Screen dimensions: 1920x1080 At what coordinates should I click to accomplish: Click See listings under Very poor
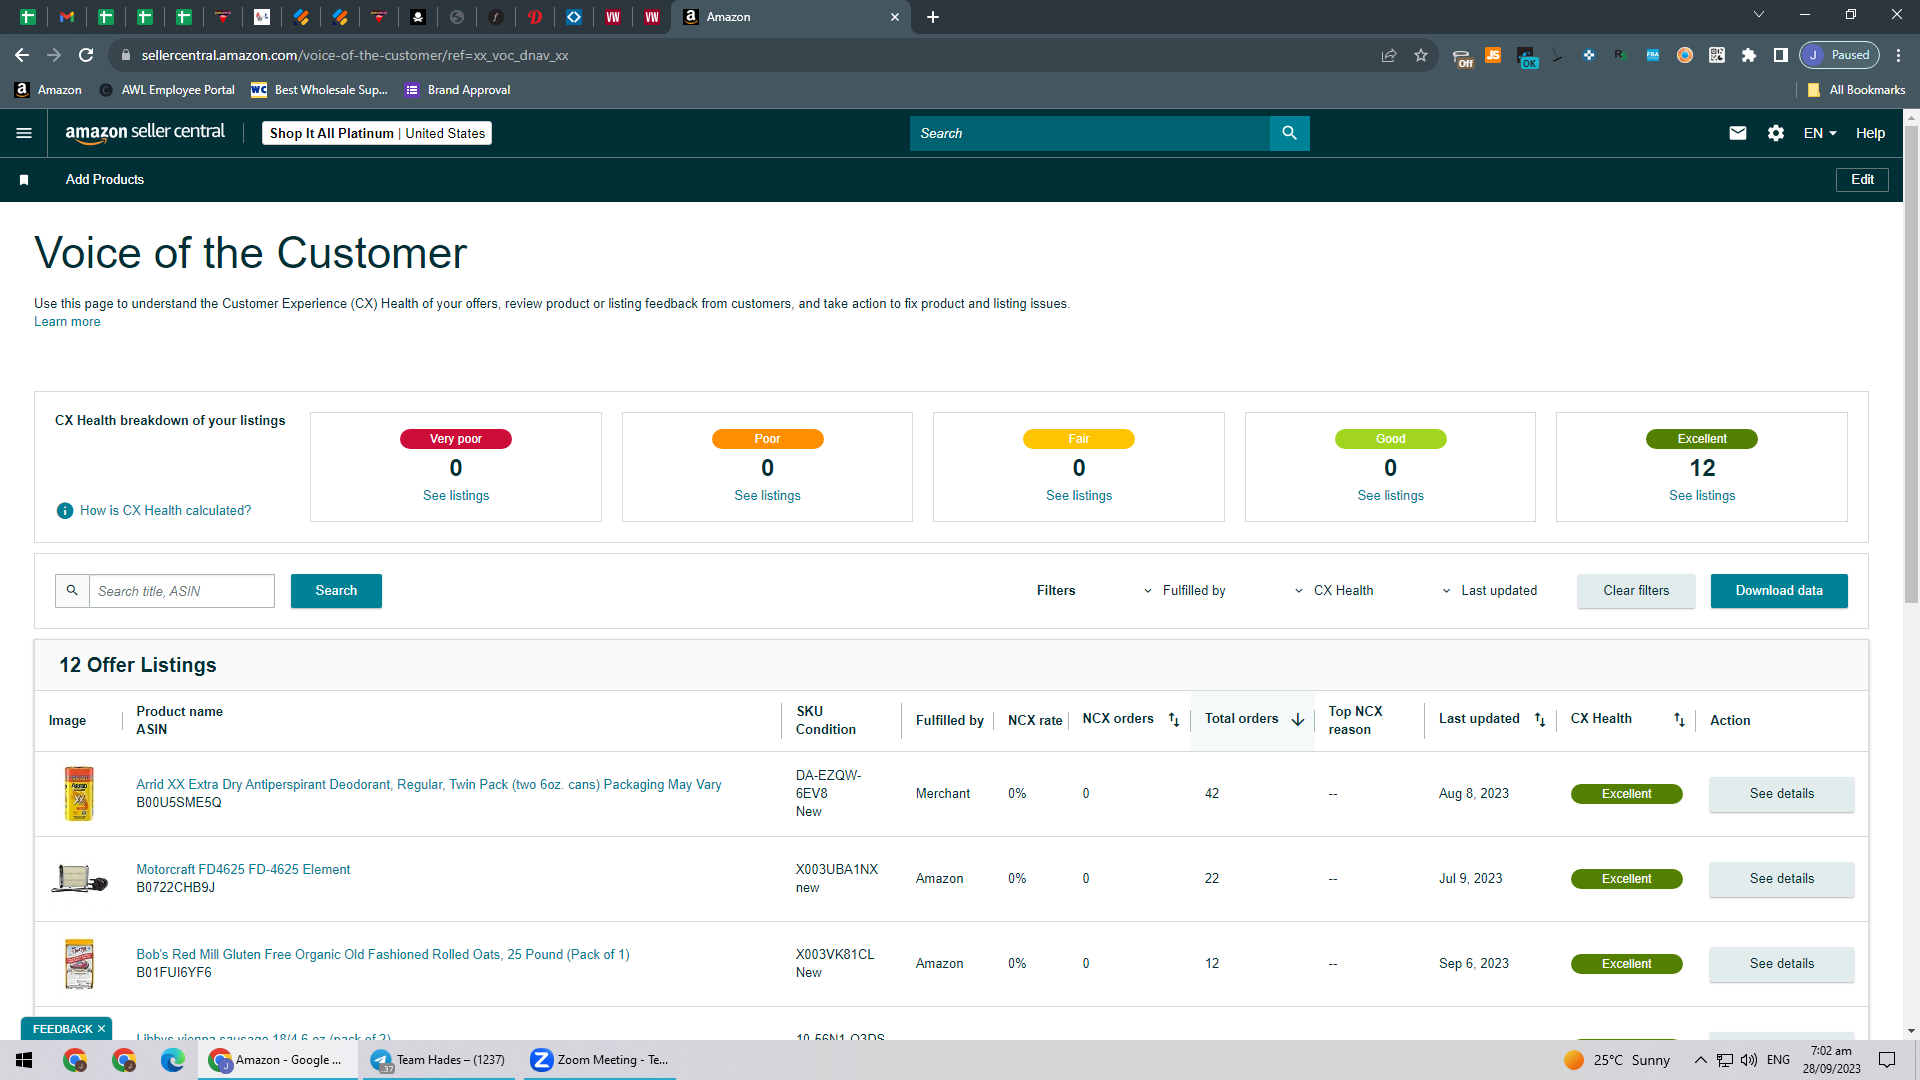point(456,496)
